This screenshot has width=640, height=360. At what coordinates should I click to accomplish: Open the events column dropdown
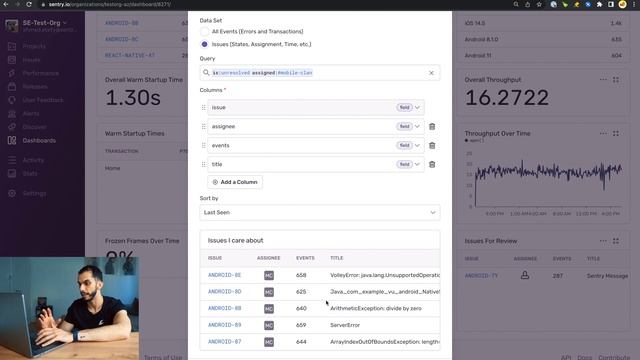417,145
